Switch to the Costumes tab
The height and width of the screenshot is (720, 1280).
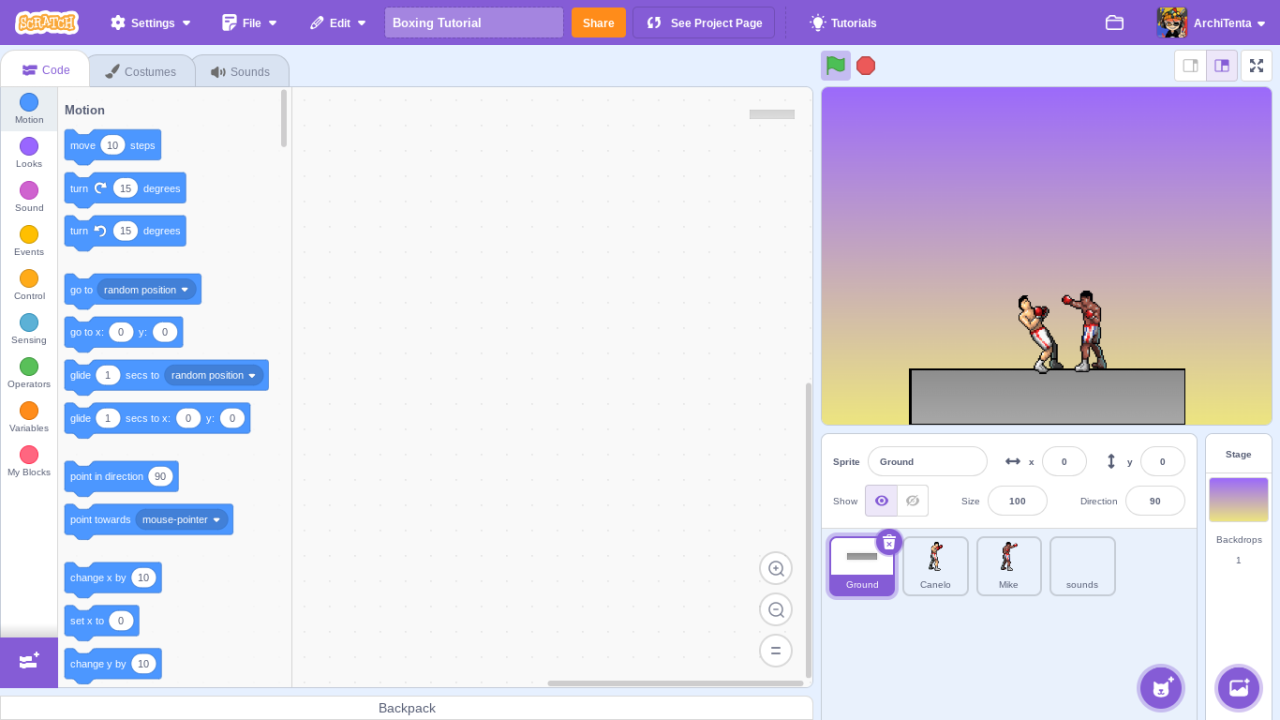point(141,71)
